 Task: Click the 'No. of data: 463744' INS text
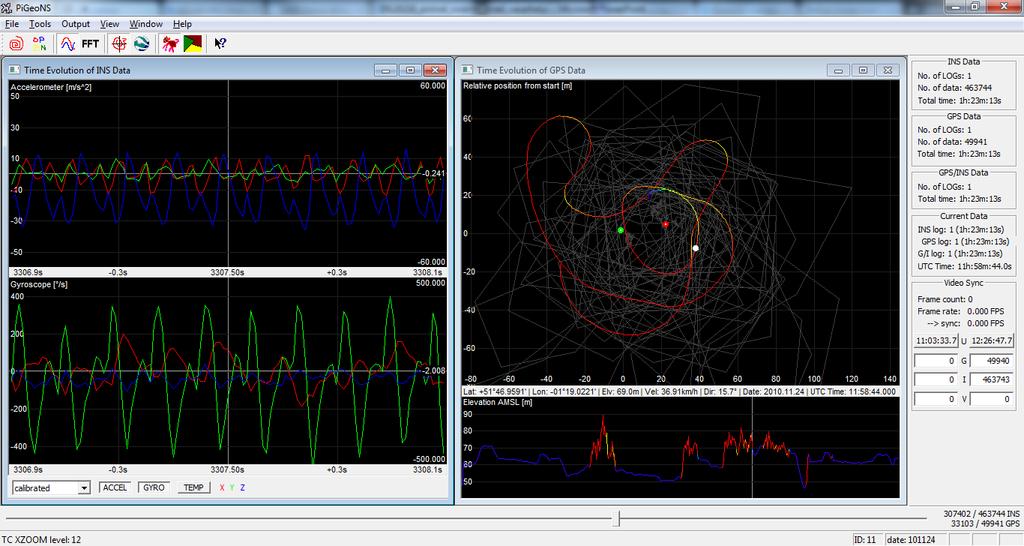pos(954,88)
